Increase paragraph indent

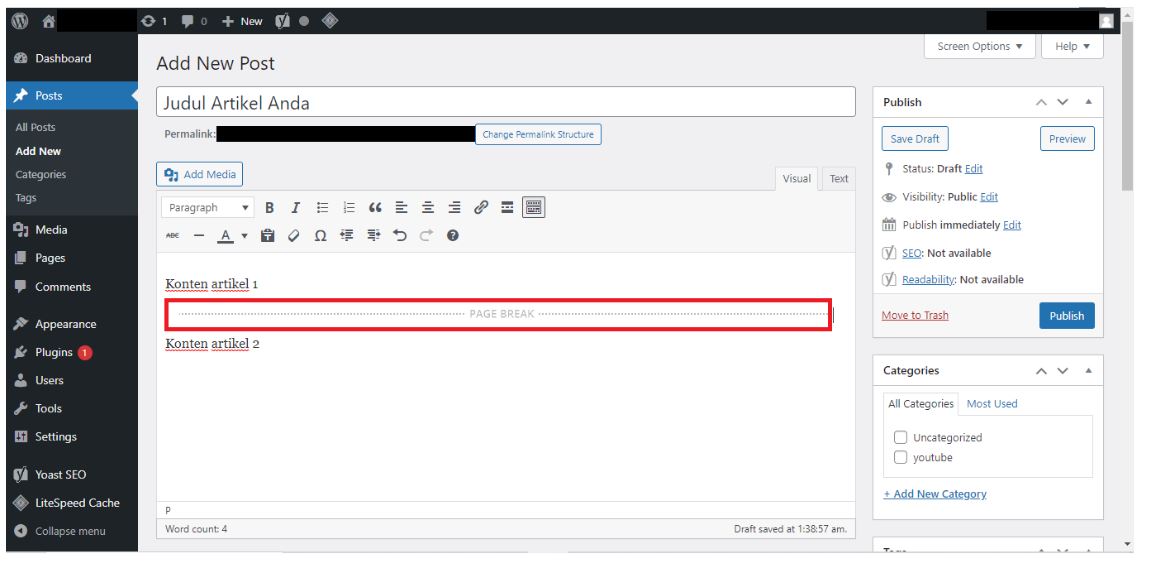[x=374, y=235]
